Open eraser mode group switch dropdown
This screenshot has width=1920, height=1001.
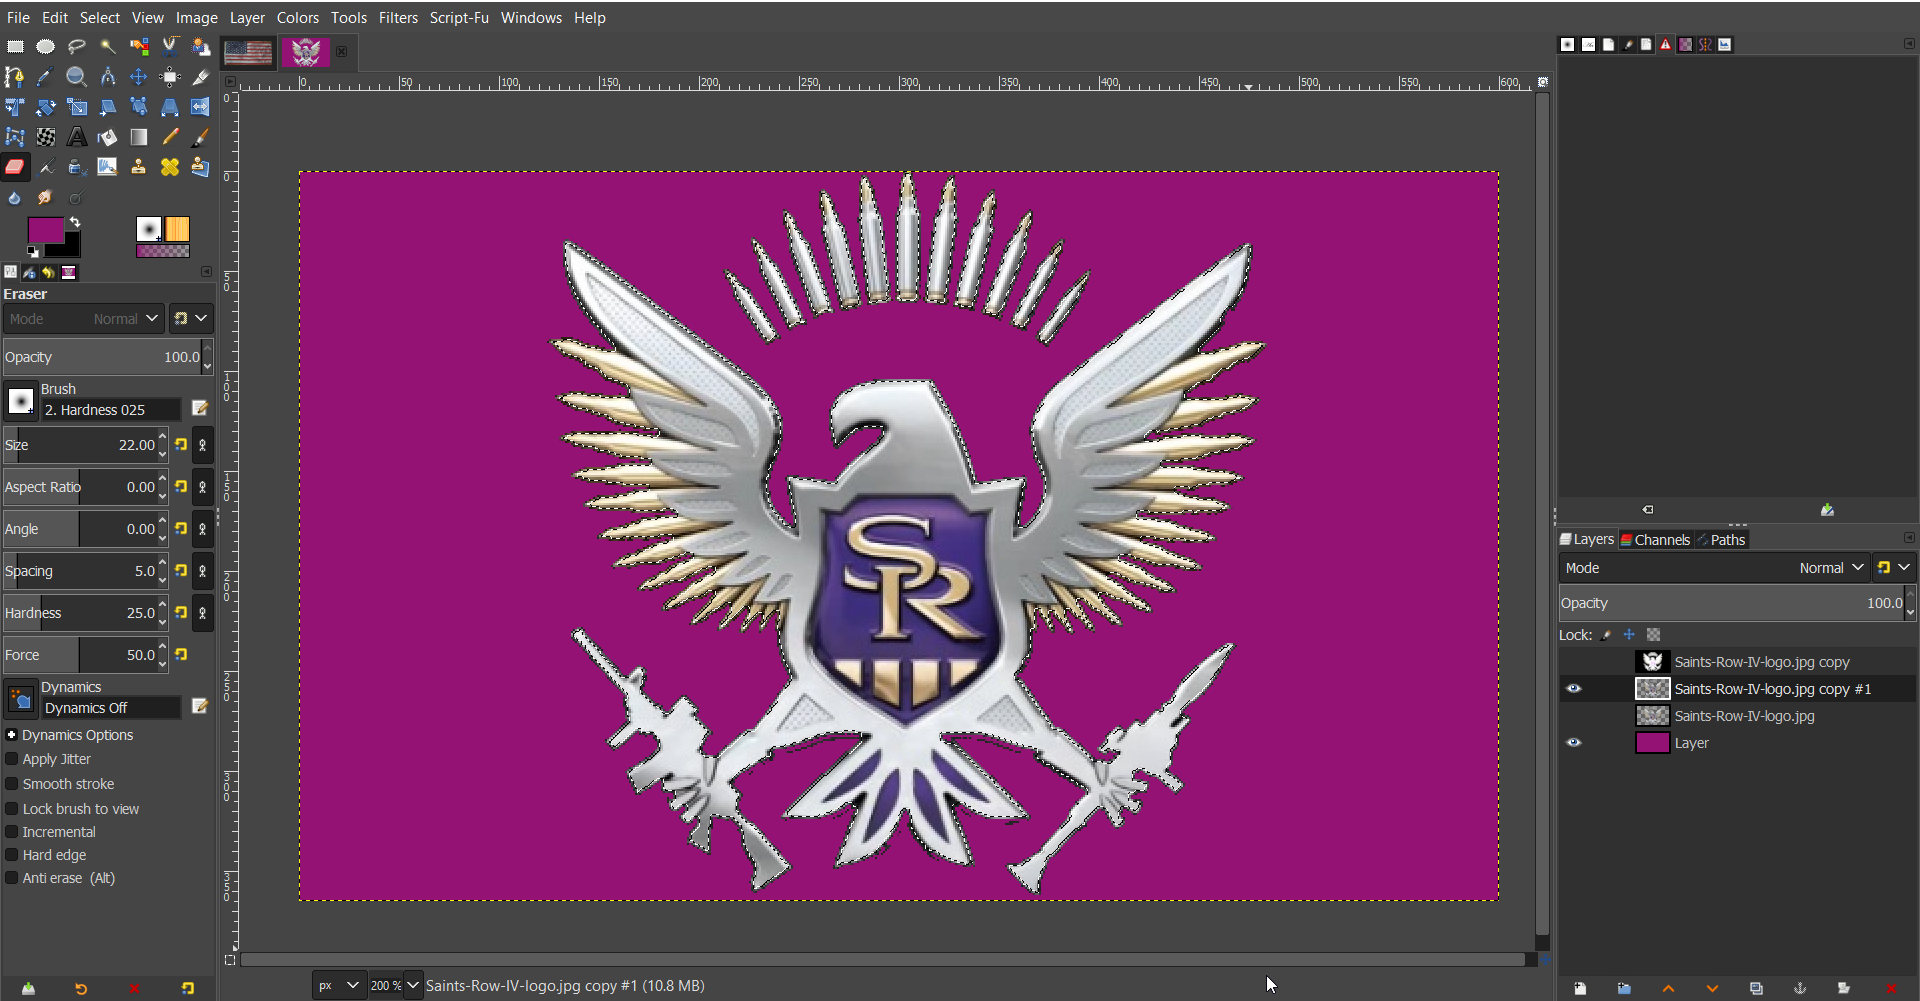[190, 319]
